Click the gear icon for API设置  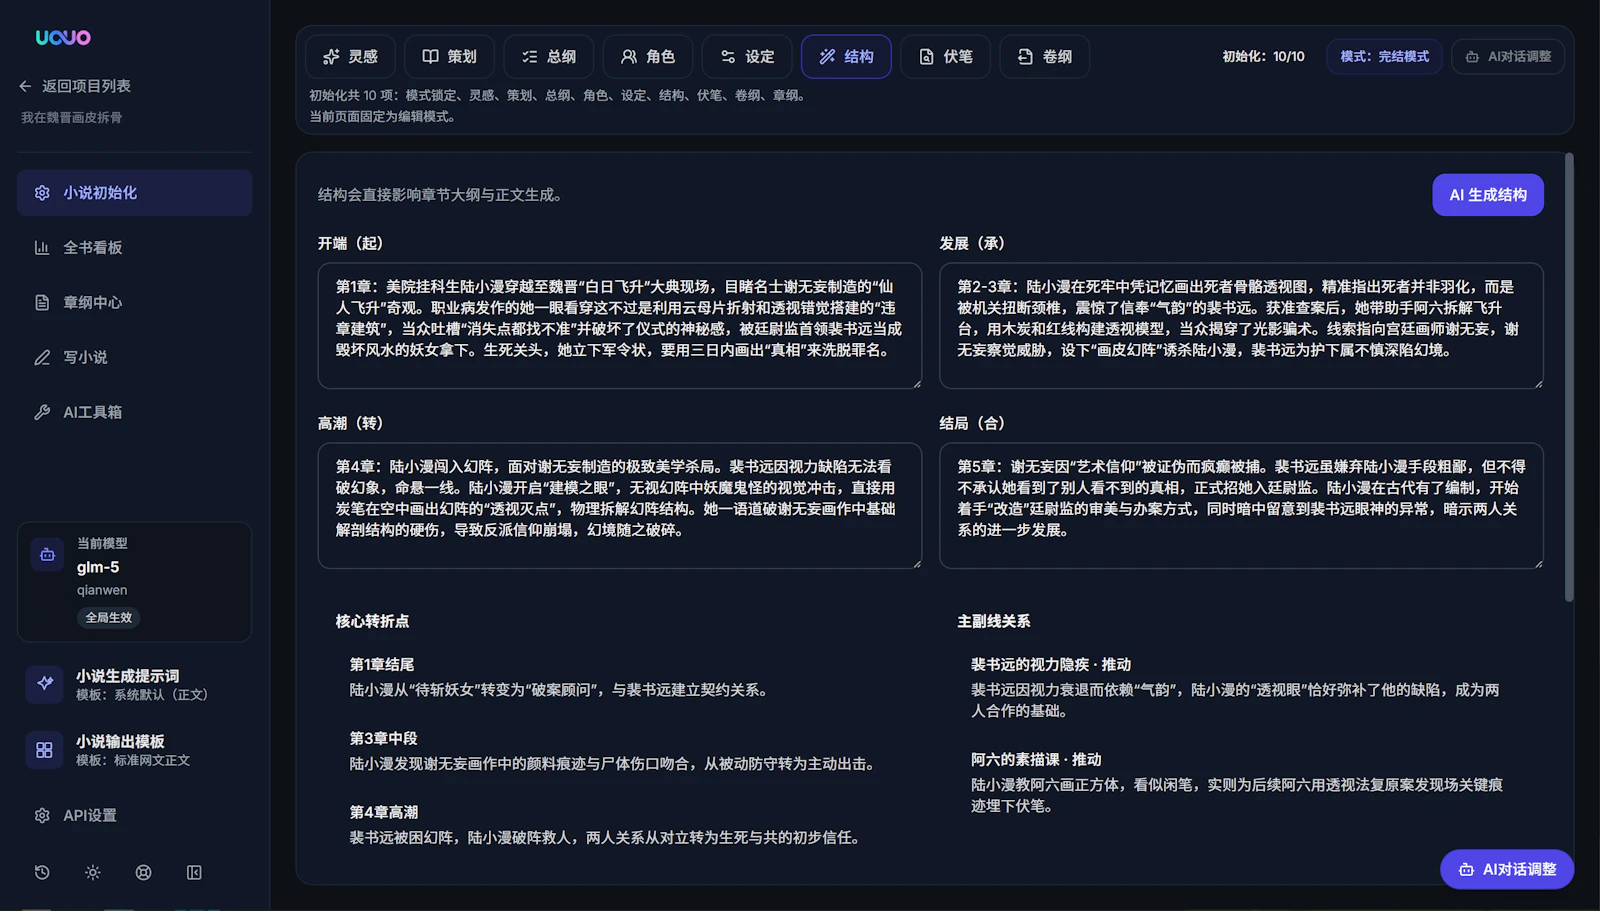coord(42,816)
